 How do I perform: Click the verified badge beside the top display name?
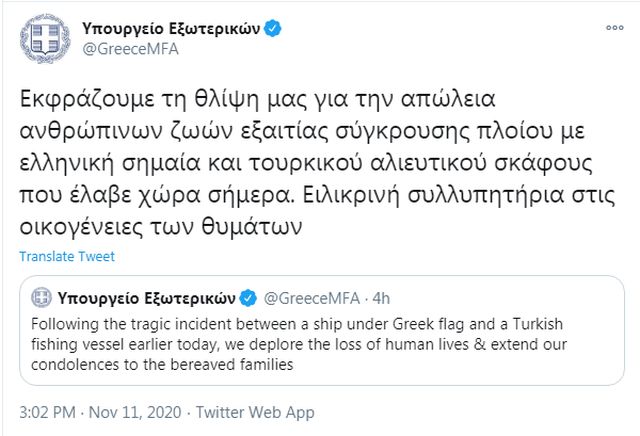coord(274,27)
